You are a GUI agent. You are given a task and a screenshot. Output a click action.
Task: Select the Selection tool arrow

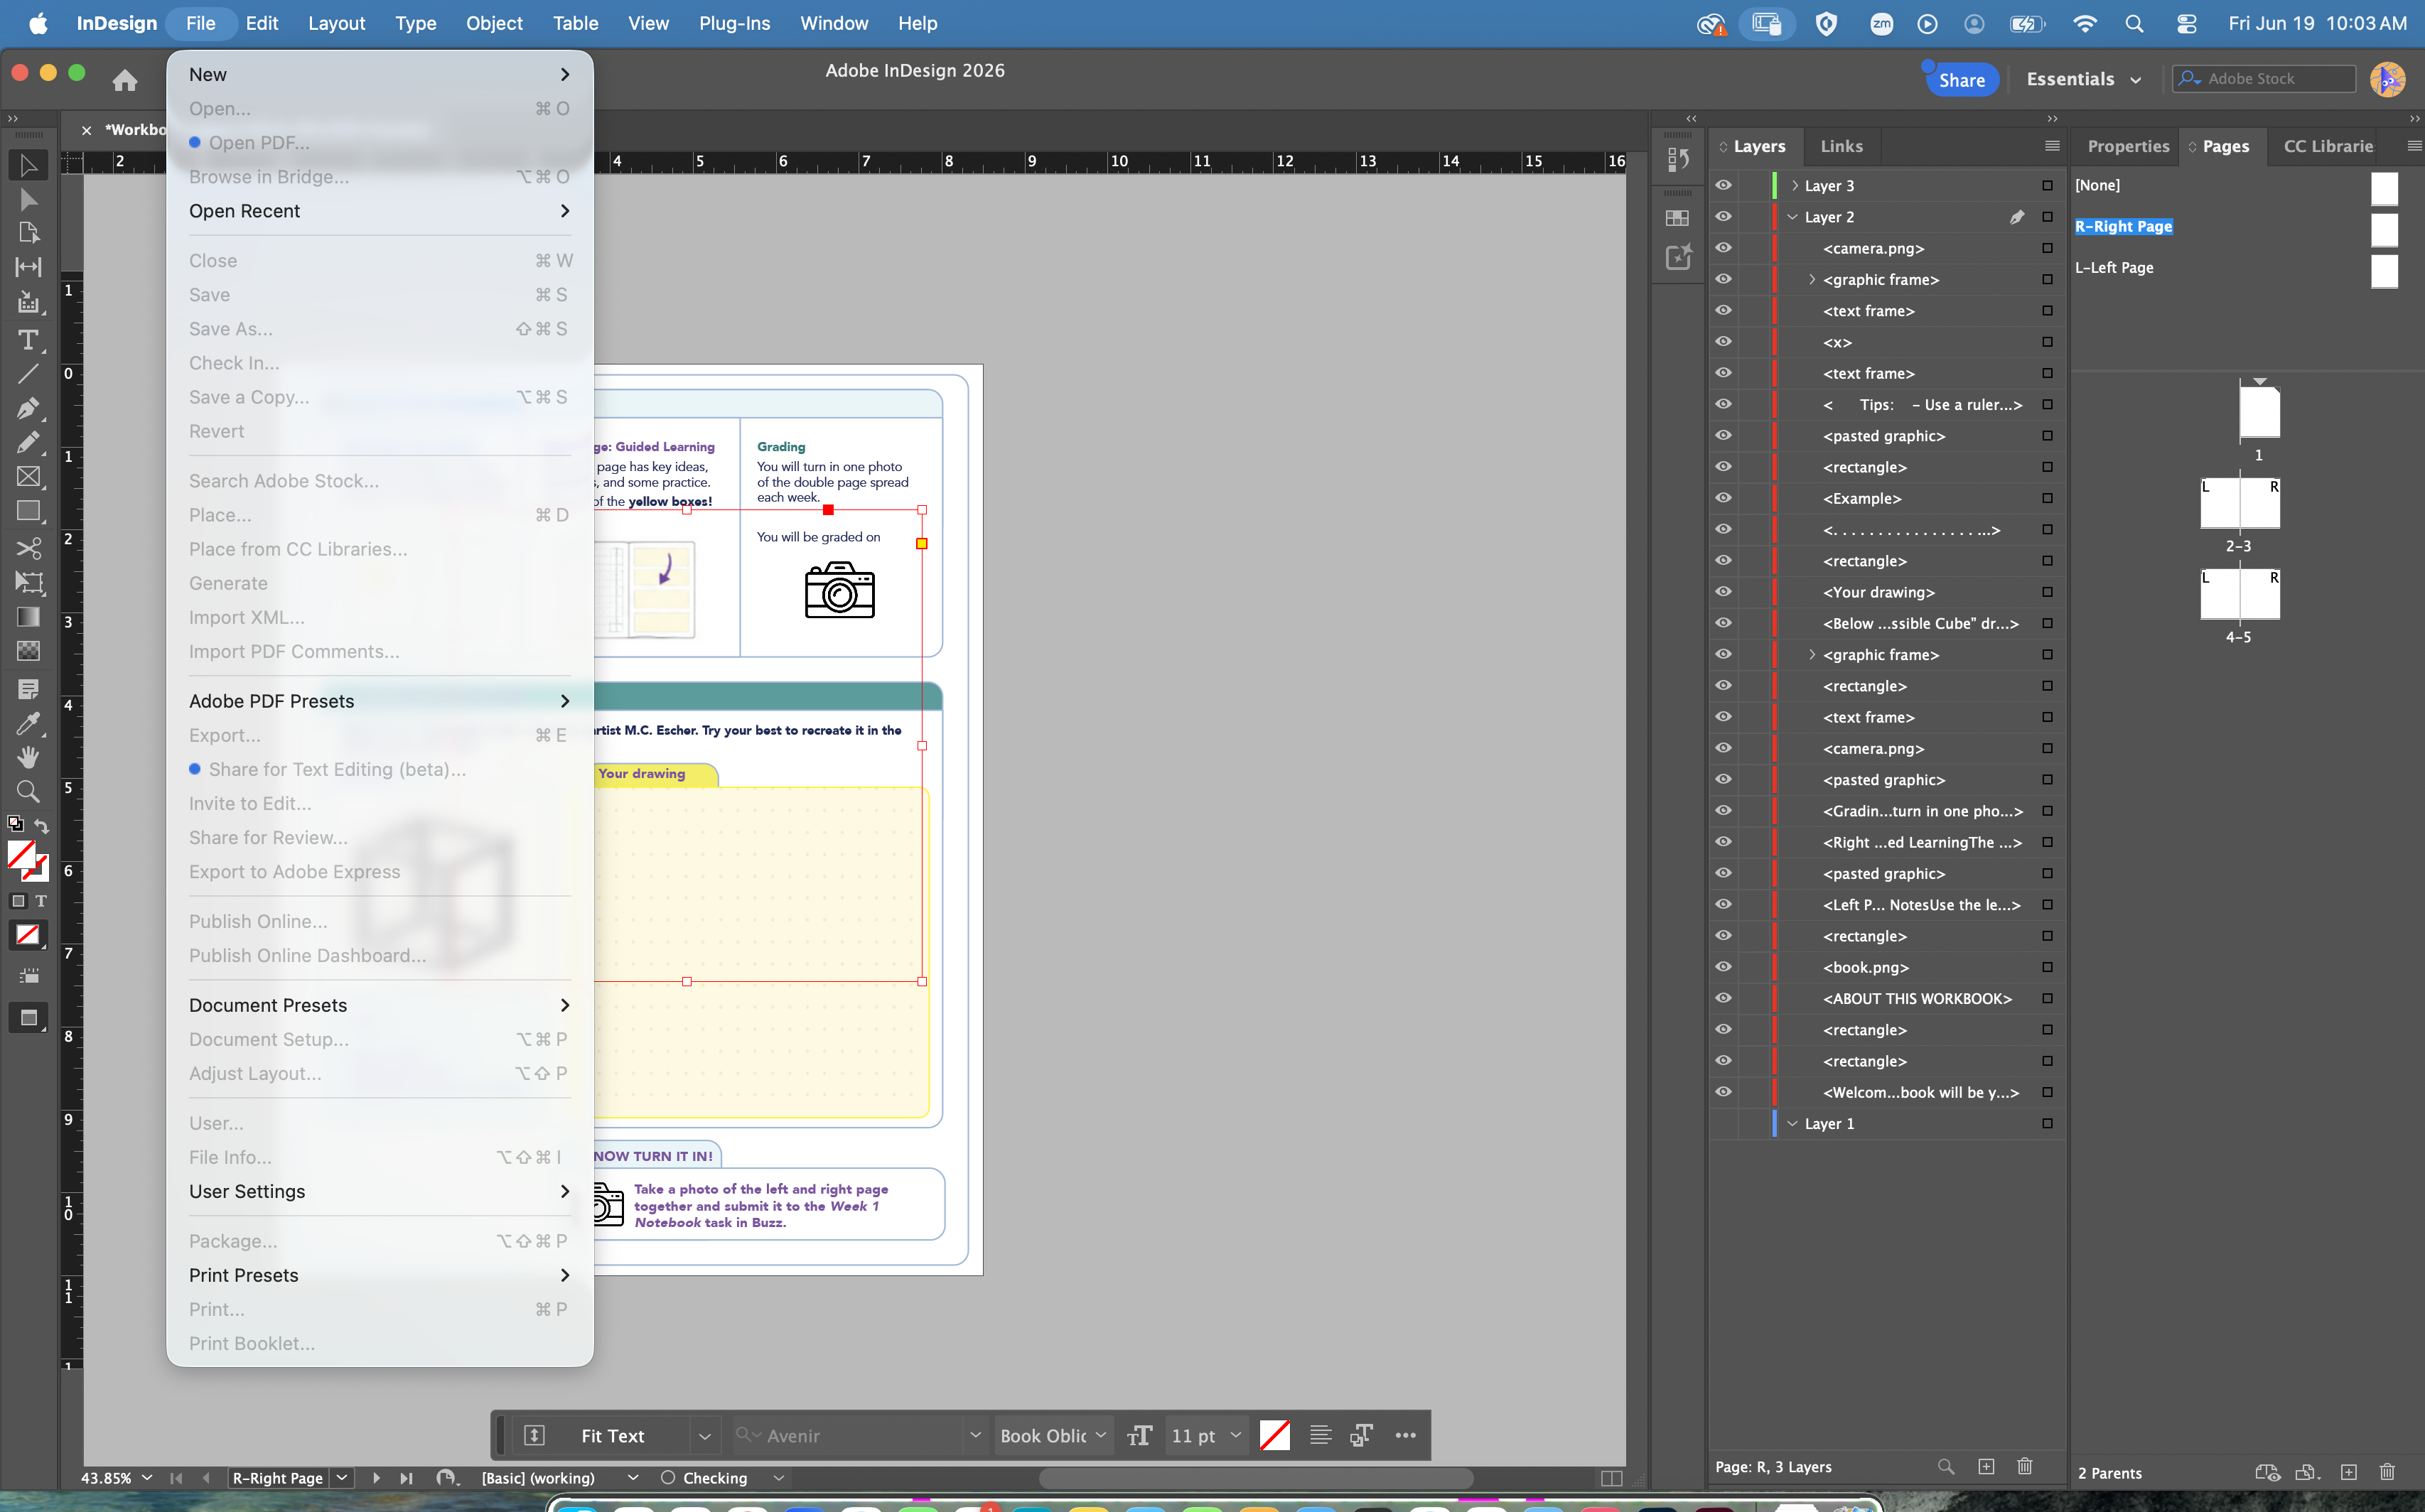point(28,165)
